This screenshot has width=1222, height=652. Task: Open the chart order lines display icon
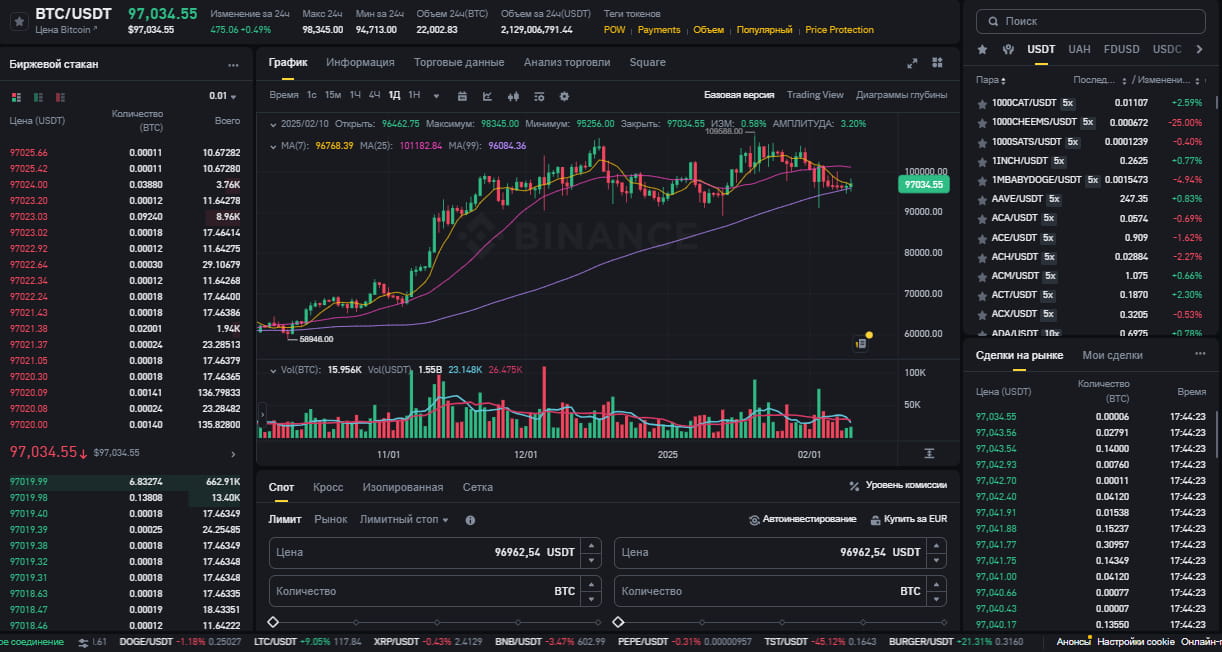coord(539,96)
